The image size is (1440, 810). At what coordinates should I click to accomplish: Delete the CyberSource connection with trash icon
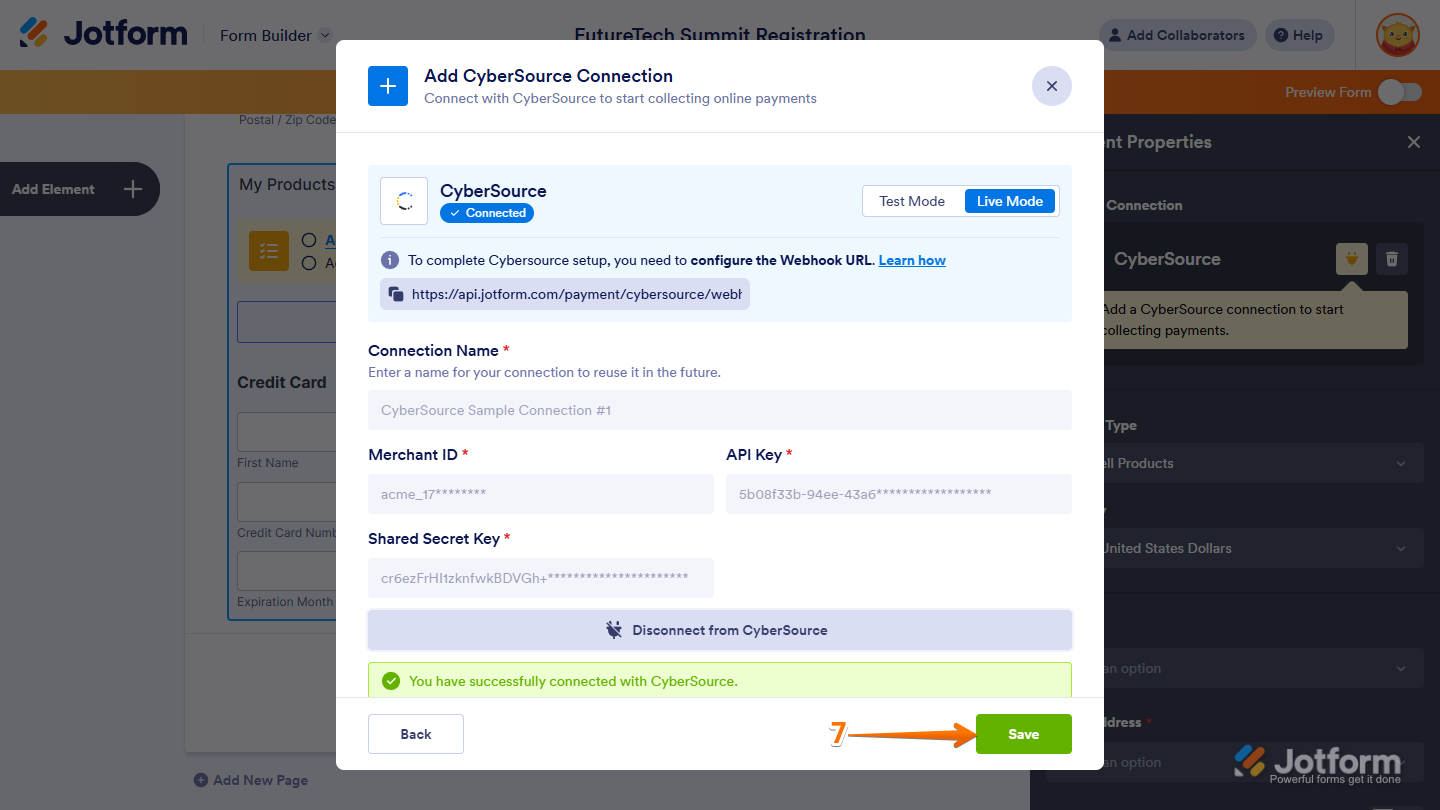point(1392,259)
